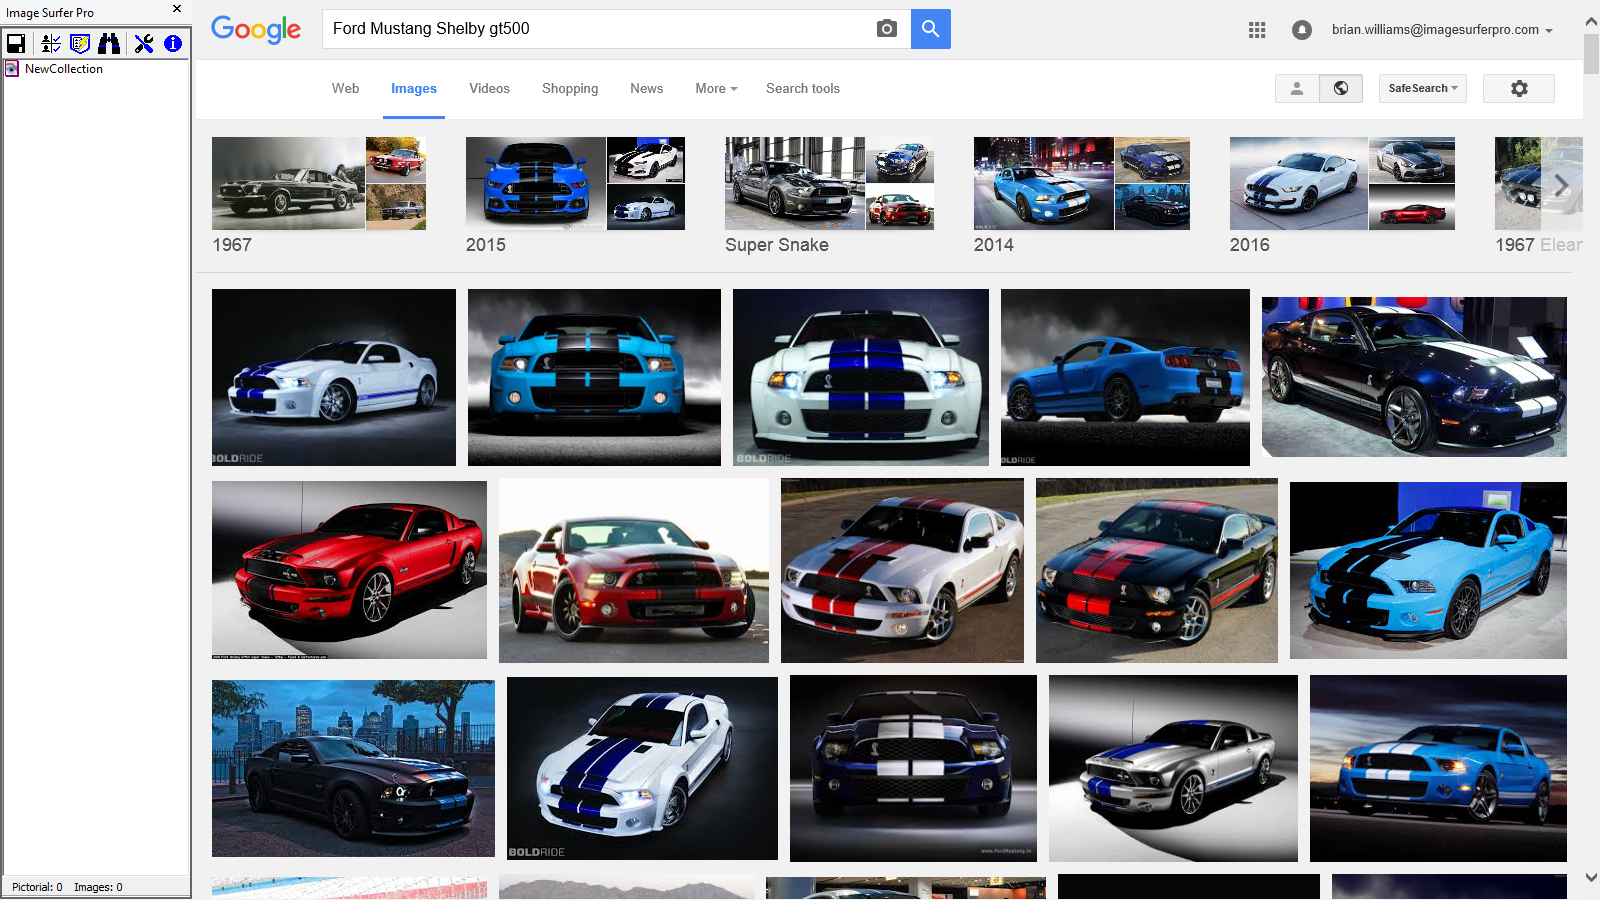This screenshot has height=900, width=1600.
Task: Toggle personal results person icon
Action: point(1297,88)
